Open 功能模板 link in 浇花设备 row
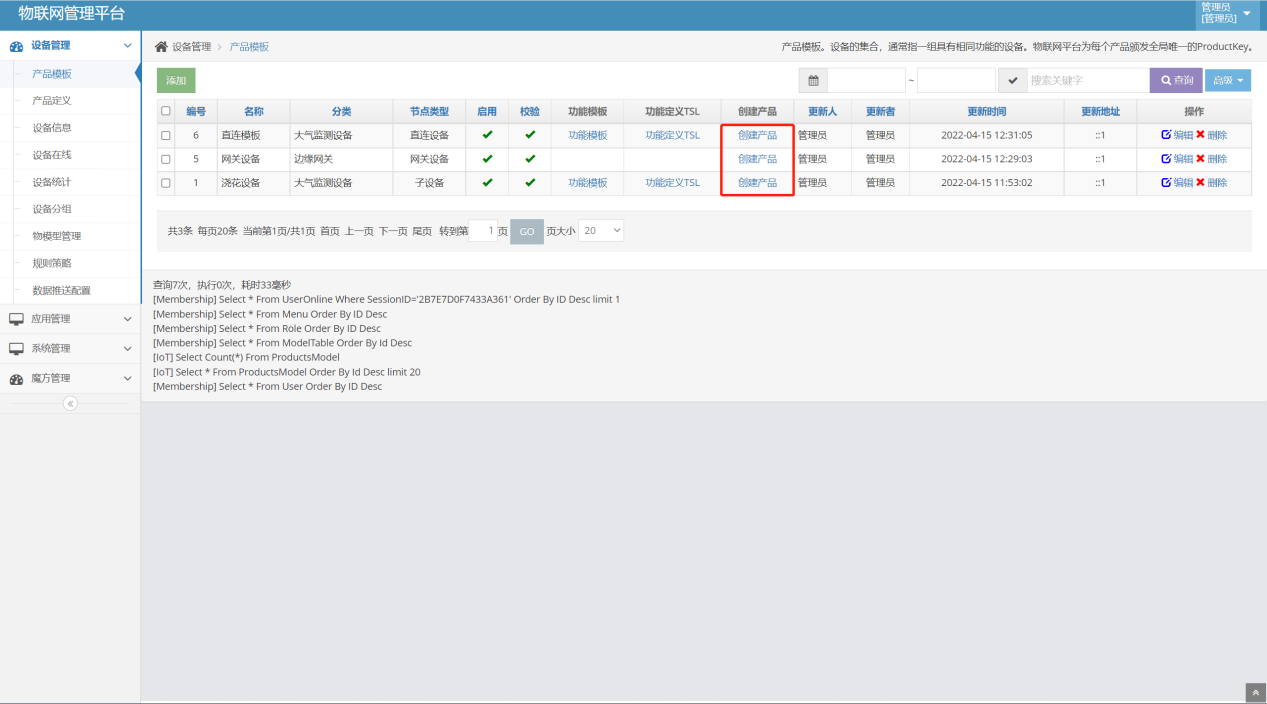Viewport: 1267px width, 704px height. pyautogui.click(x=588, y=183)
